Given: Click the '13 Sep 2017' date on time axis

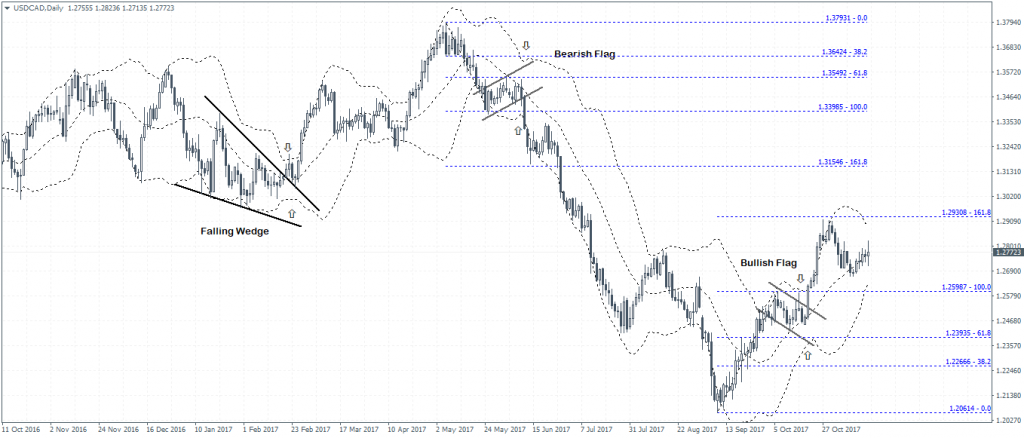Looking at the screenshot, I should pyautogui.click(x=743, y=430).
